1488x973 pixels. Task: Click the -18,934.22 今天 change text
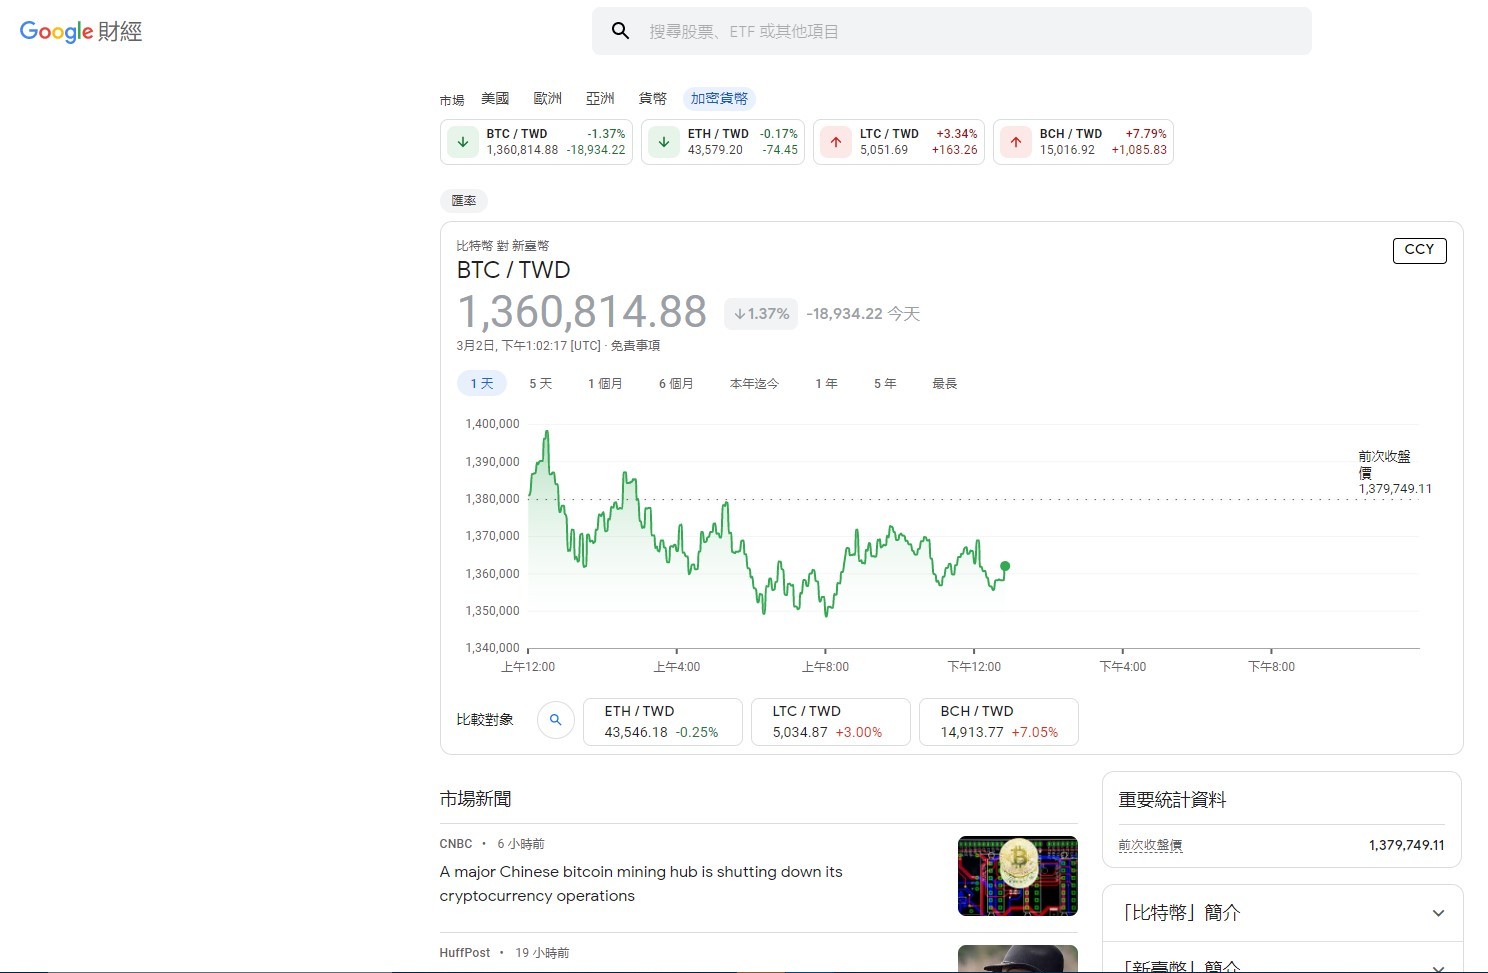click(863, 314)
